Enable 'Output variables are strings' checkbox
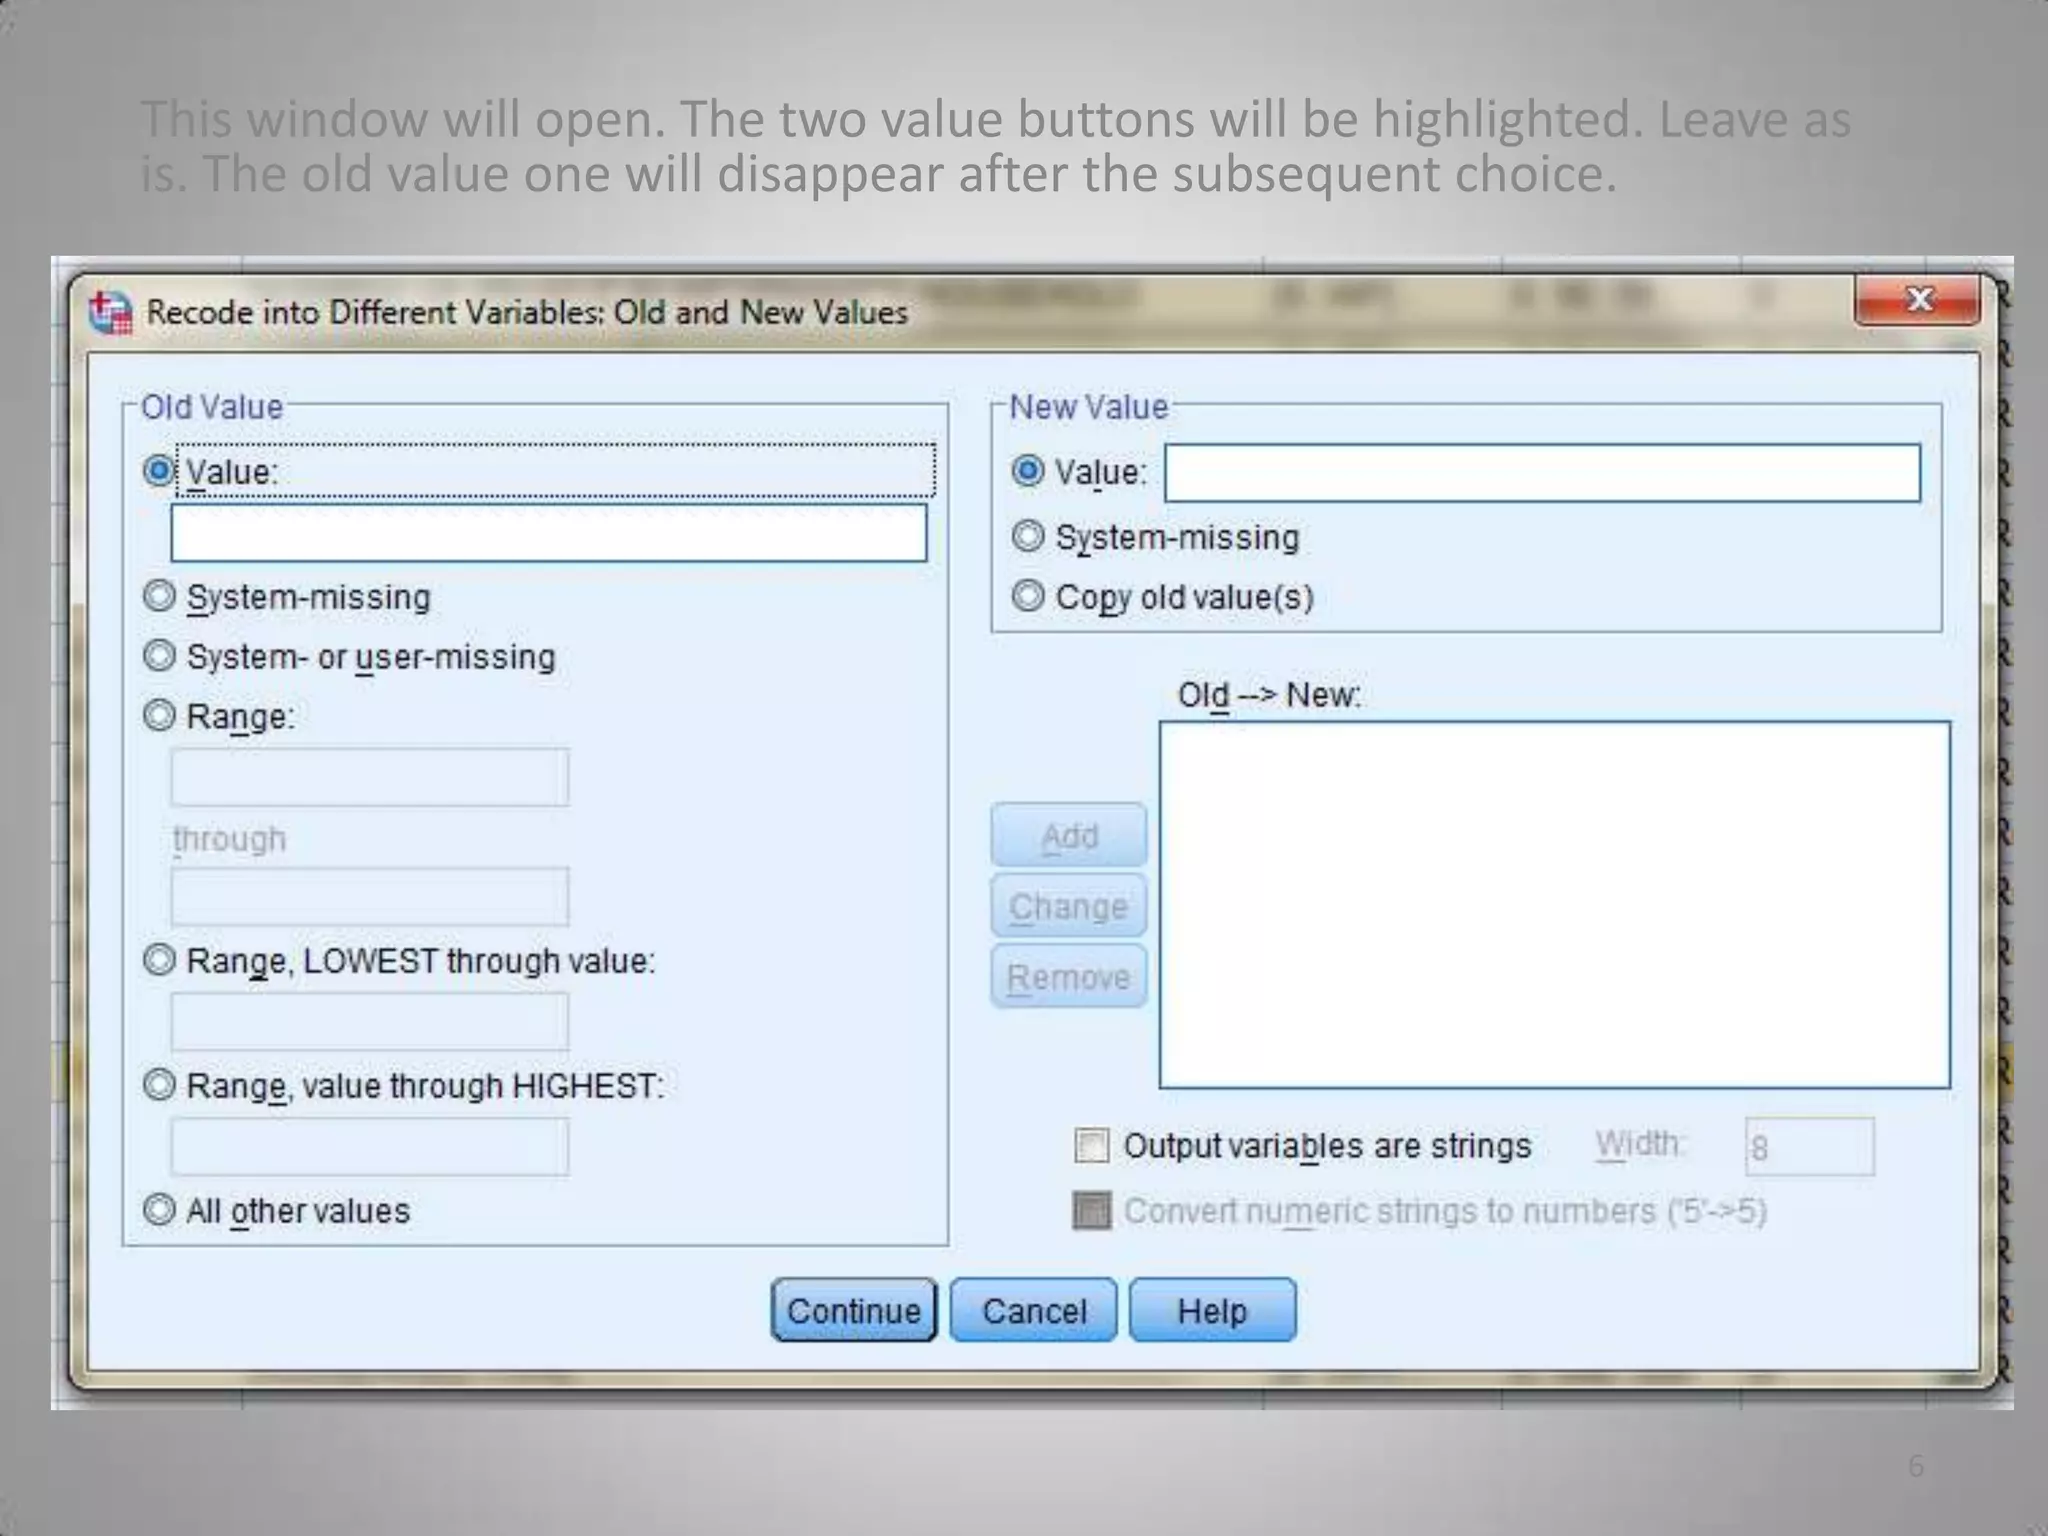 (1091, 1146)
